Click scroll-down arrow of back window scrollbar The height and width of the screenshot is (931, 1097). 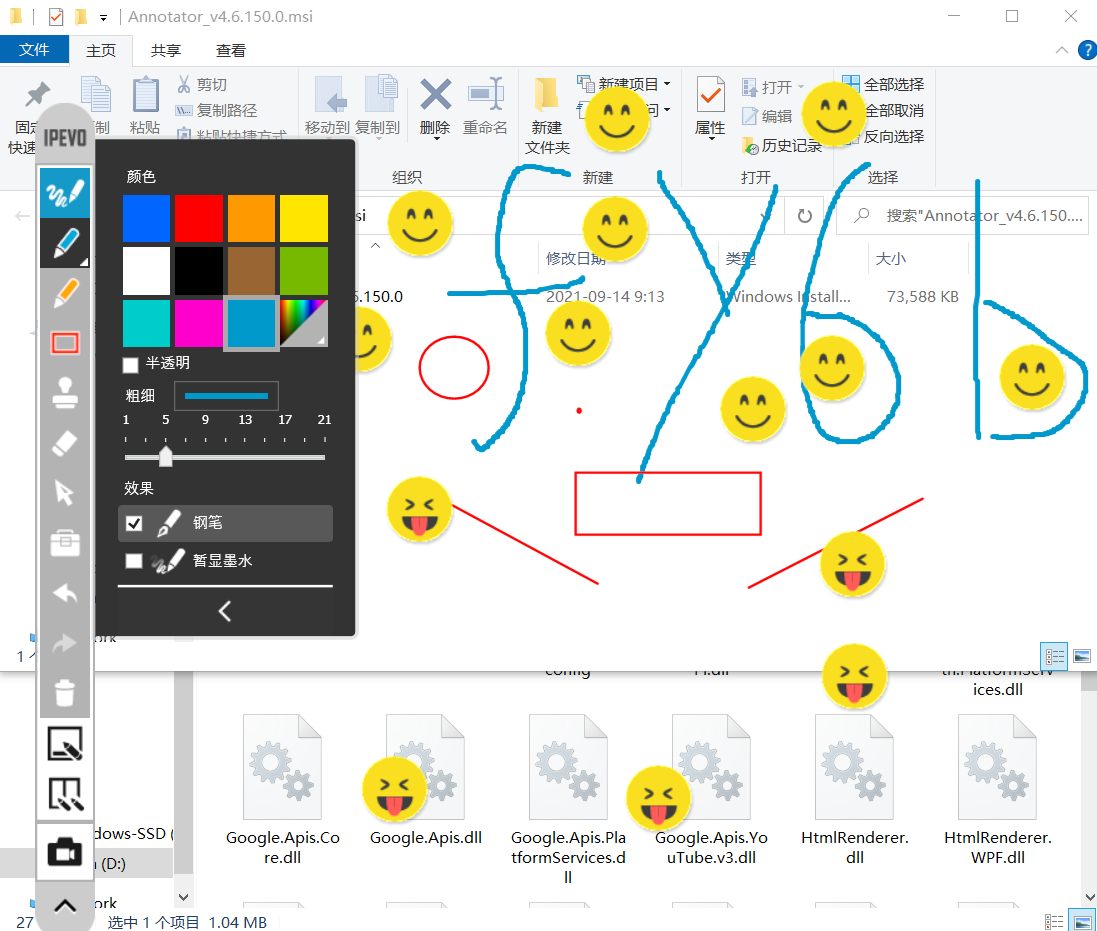point(1090,897)
